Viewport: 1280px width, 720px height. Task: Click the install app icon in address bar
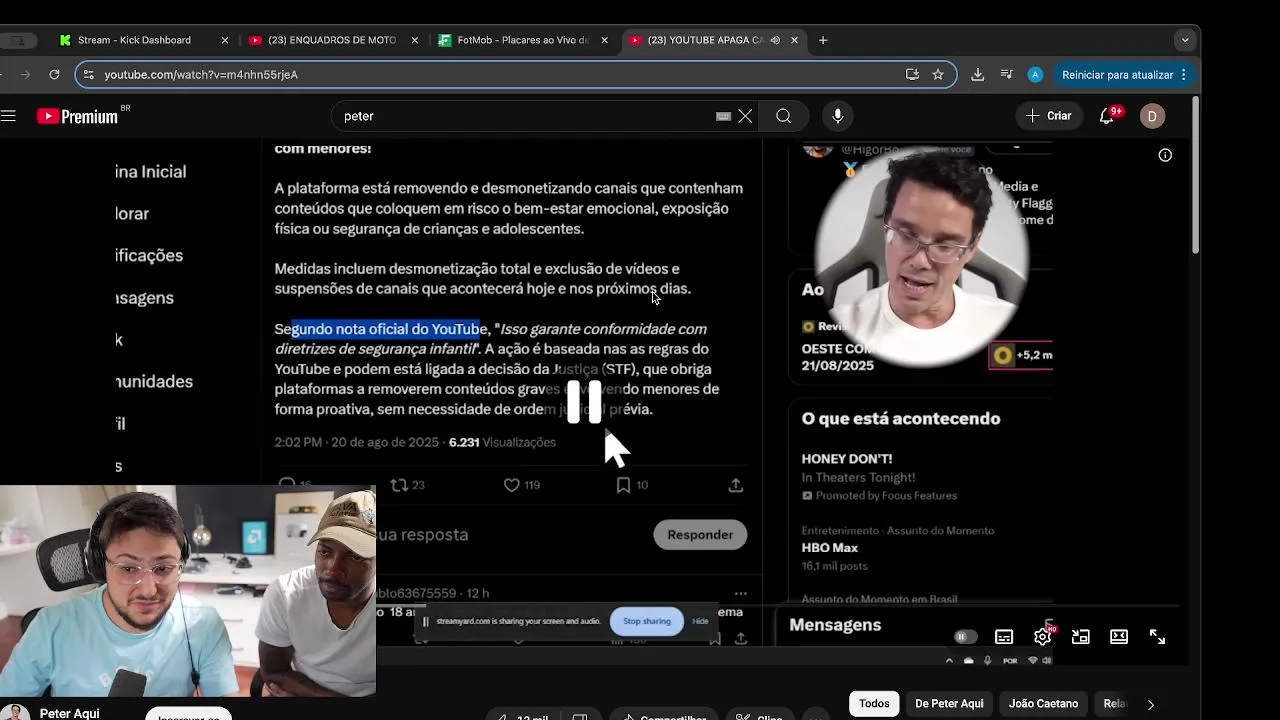point(912,74)
